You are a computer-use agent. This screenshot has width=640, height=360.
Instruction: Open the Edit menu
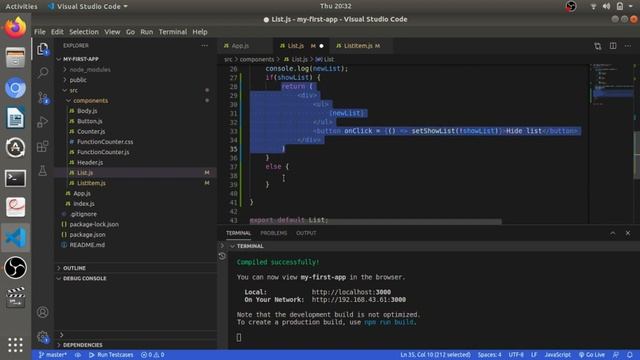point(57,32)
